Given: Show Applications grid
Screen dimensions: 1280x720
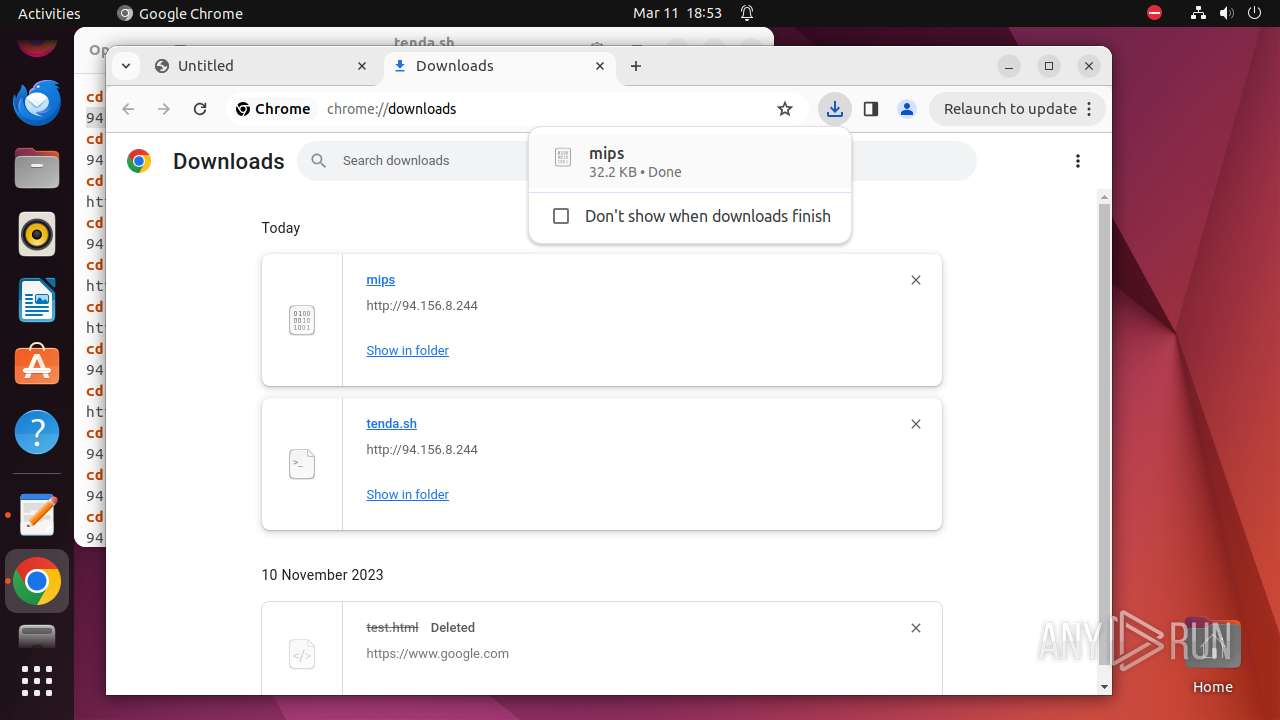Looking at the screenshot, I should coord(37,681).
